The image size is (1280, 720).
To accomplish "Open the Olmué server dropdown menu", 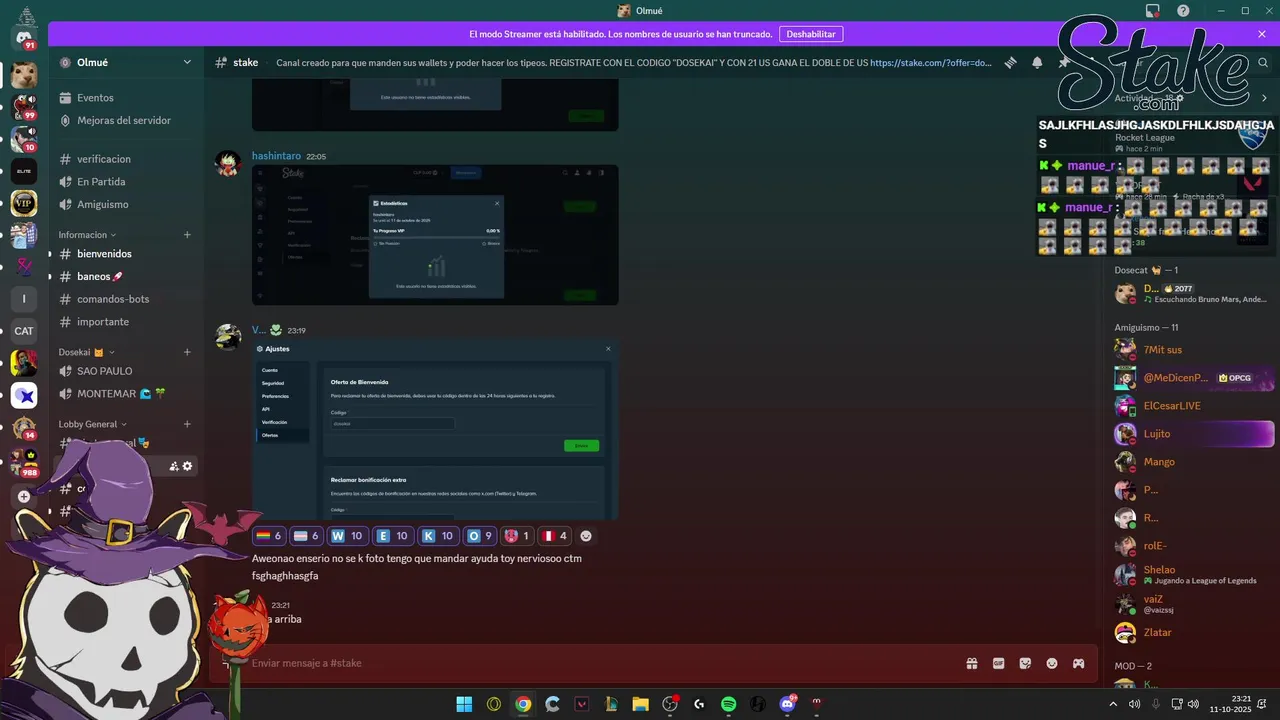I will (x=127, y=62).
